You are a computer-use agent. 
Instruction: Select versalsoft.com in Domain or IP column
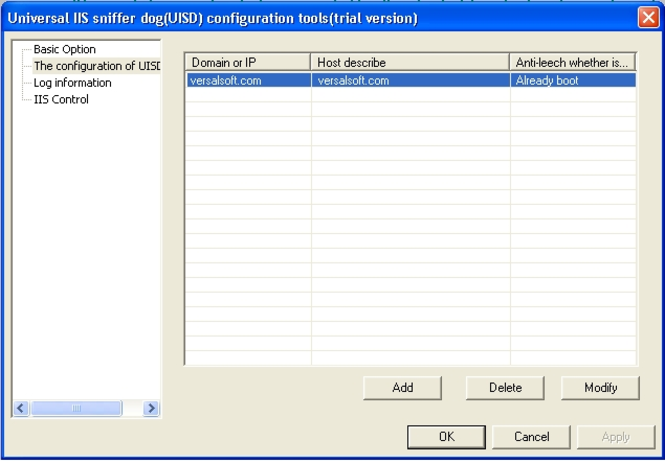click(249, 80)
